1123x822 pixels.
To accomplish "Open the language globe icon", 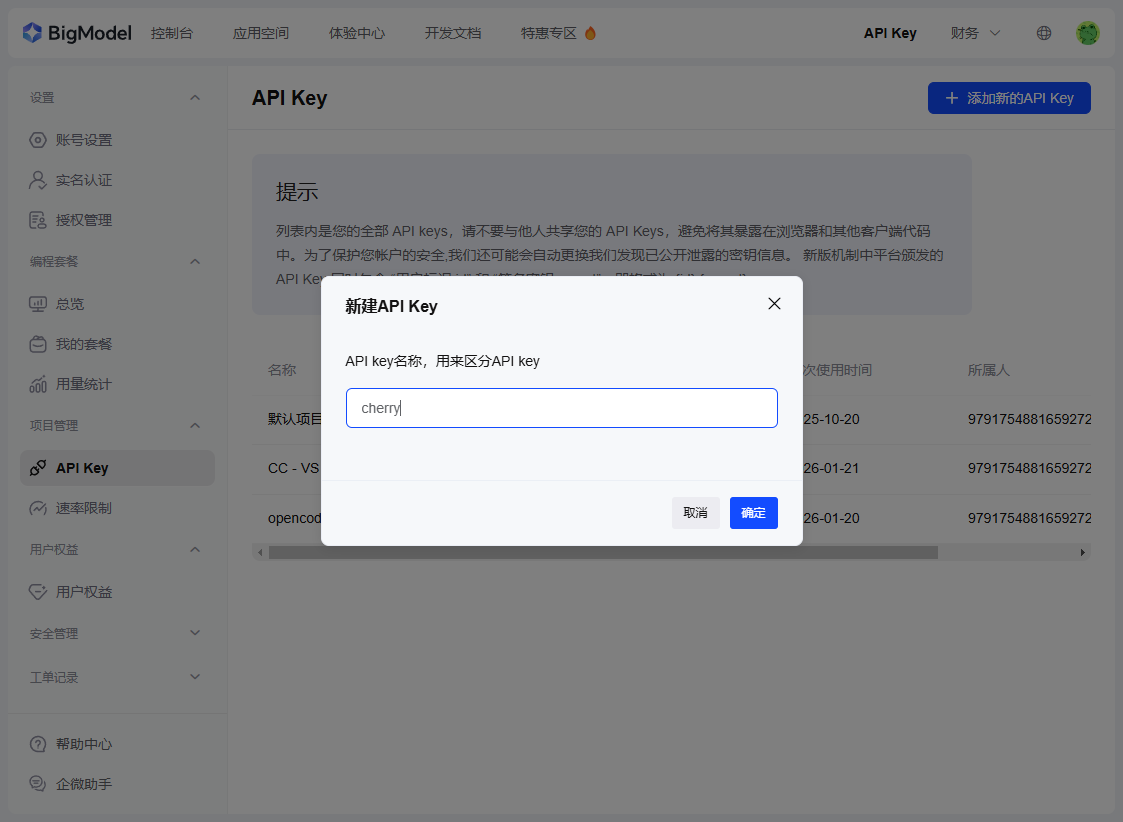I will pyautogui.click(x=1044, y=33).
